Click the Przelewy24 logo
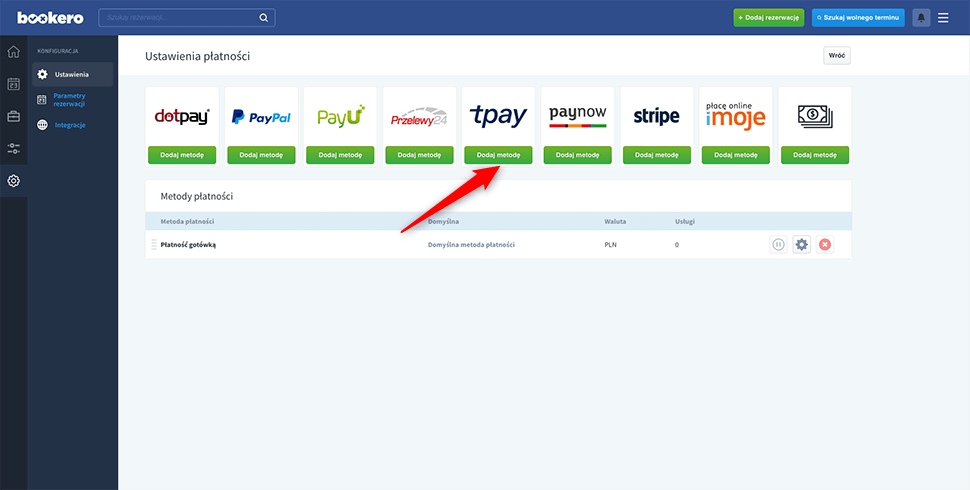This screenshot has height=490, width=970. (x=419, y=117)
